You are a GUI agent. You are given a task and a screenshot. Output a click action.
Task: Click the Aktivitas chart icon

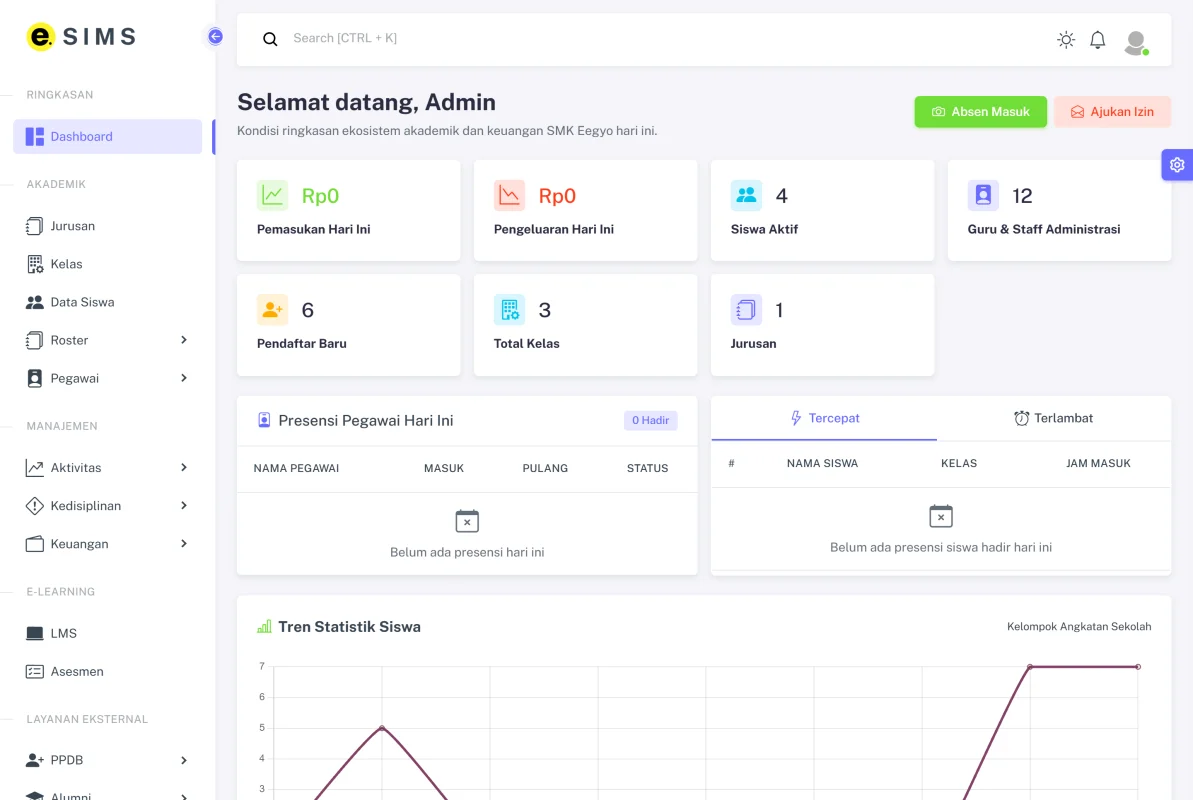[x=35, y=467]
